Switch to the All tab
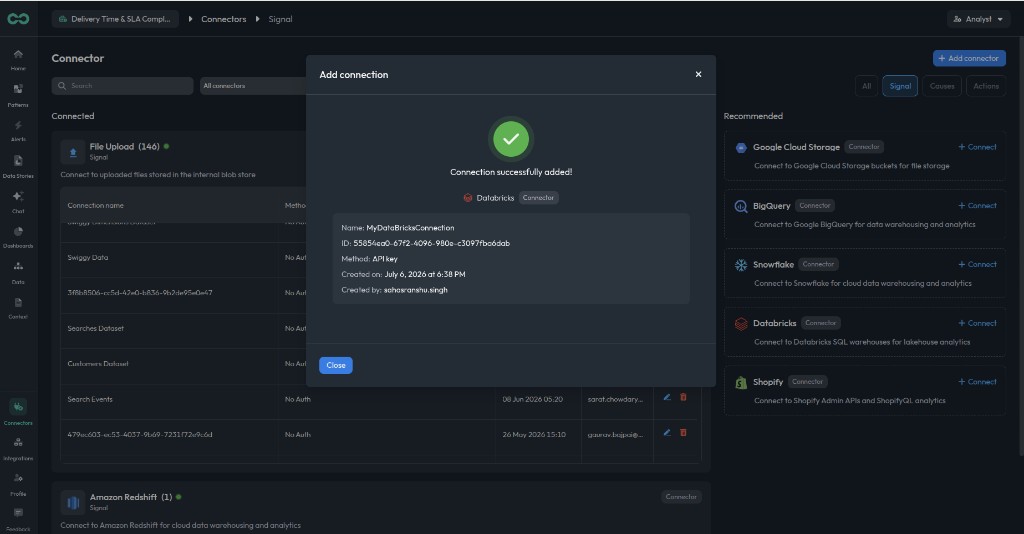Image resolution: width=1024 pixels, height=534 pixels. point(867,86)
